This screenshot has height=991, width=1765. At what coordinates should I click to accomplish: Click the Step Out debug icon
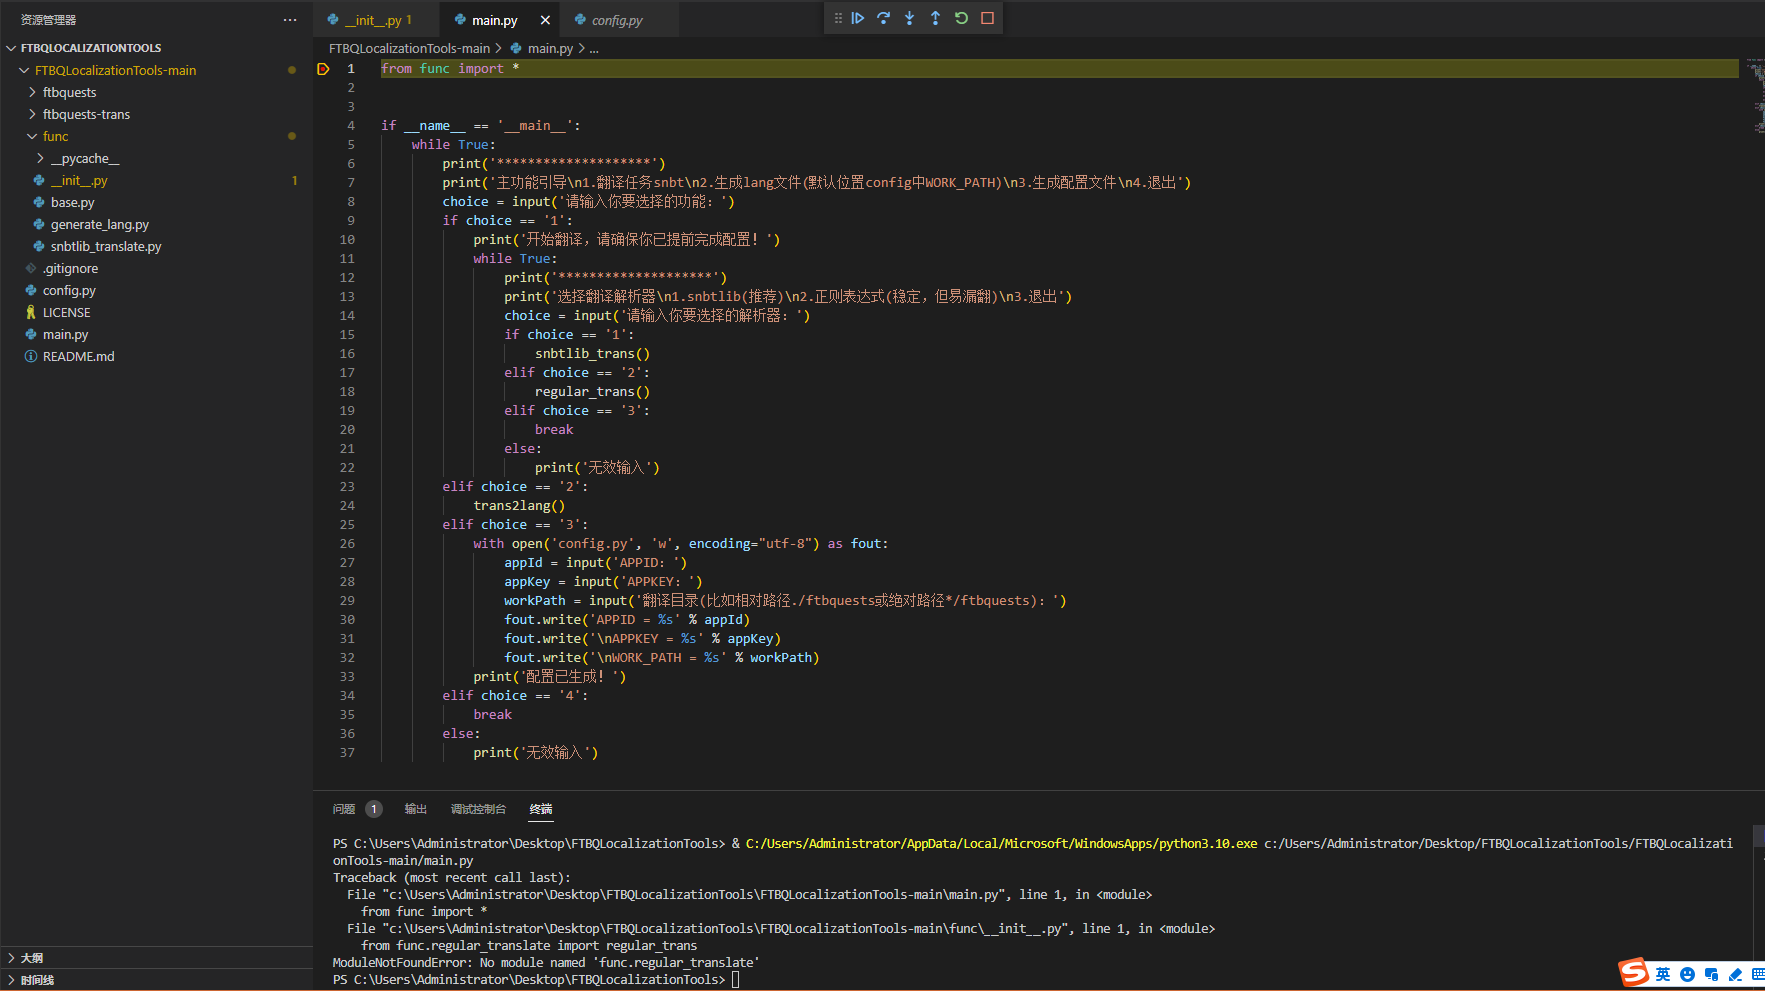[x=935, y=17]
